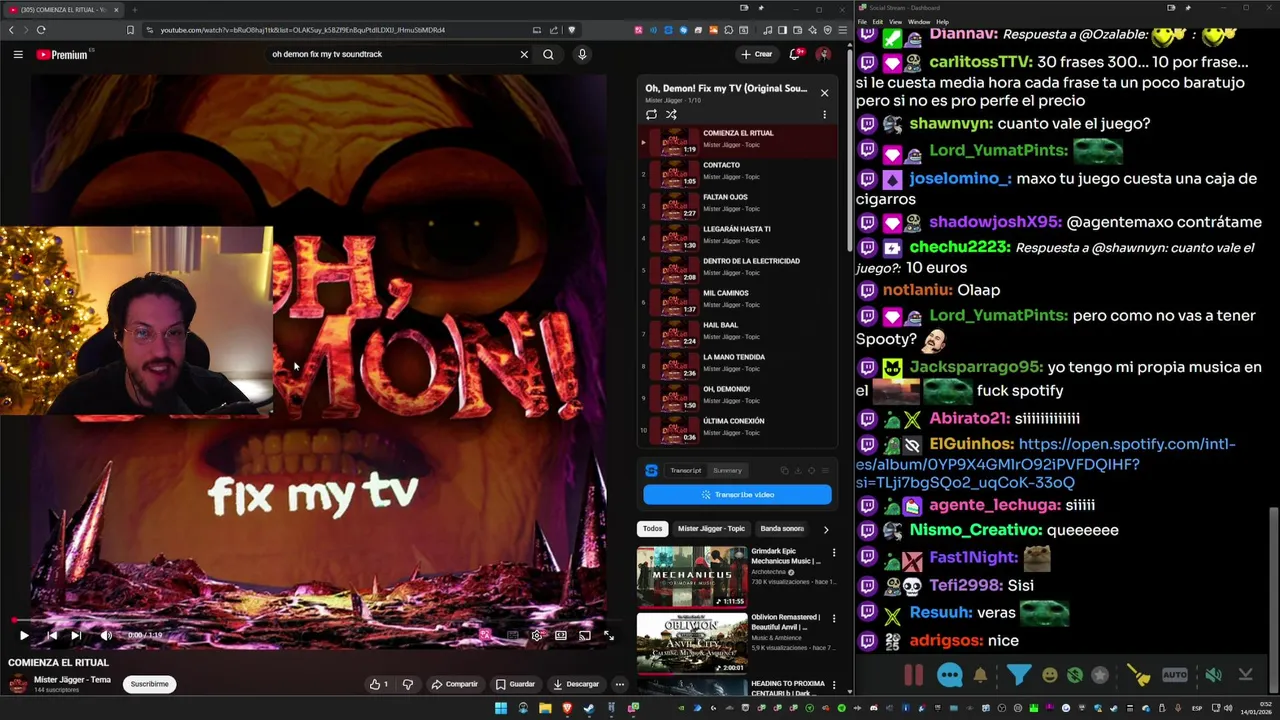Start voice search with microphone

(582, 54)
